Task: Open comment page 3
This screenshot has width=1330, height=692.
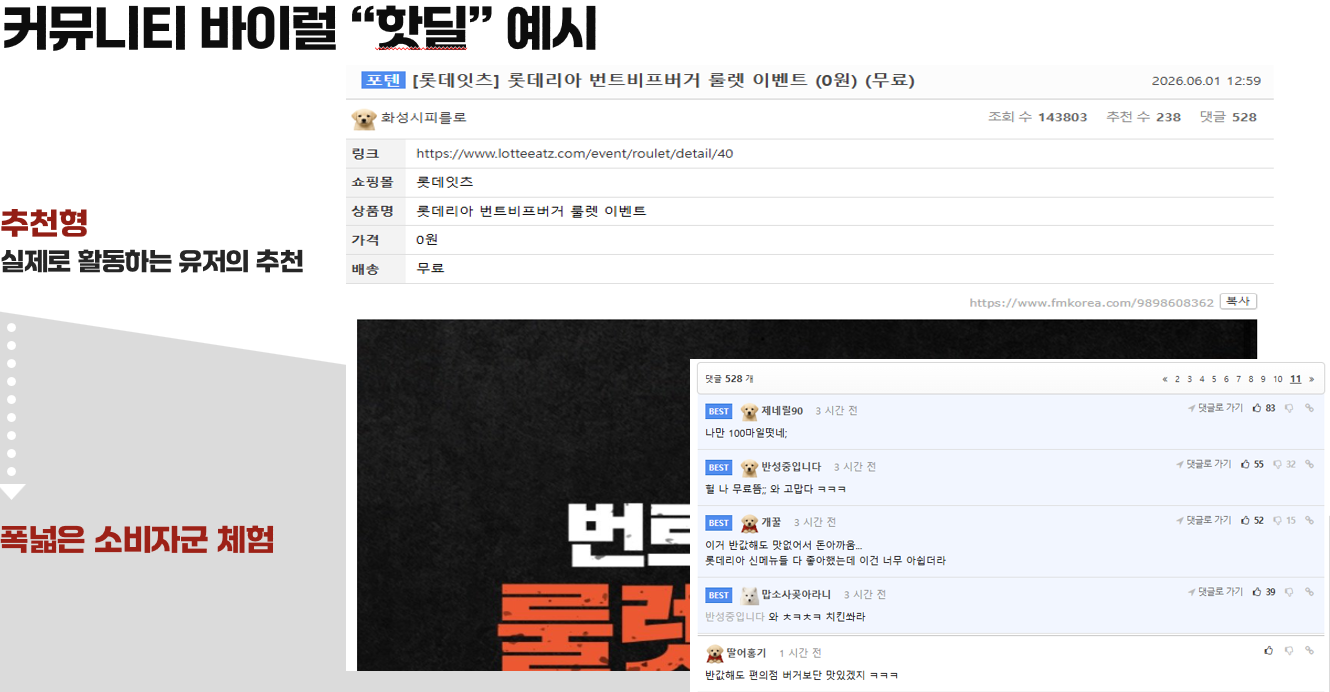Action: 1189,379
